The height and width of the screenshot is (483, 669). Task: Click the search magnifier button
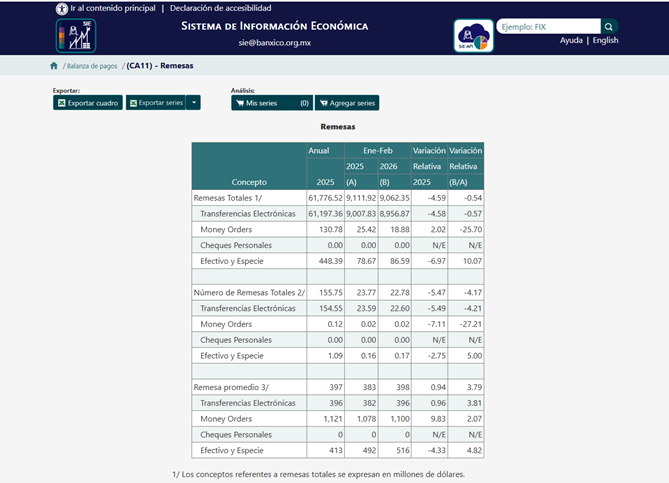coord(609,26)
